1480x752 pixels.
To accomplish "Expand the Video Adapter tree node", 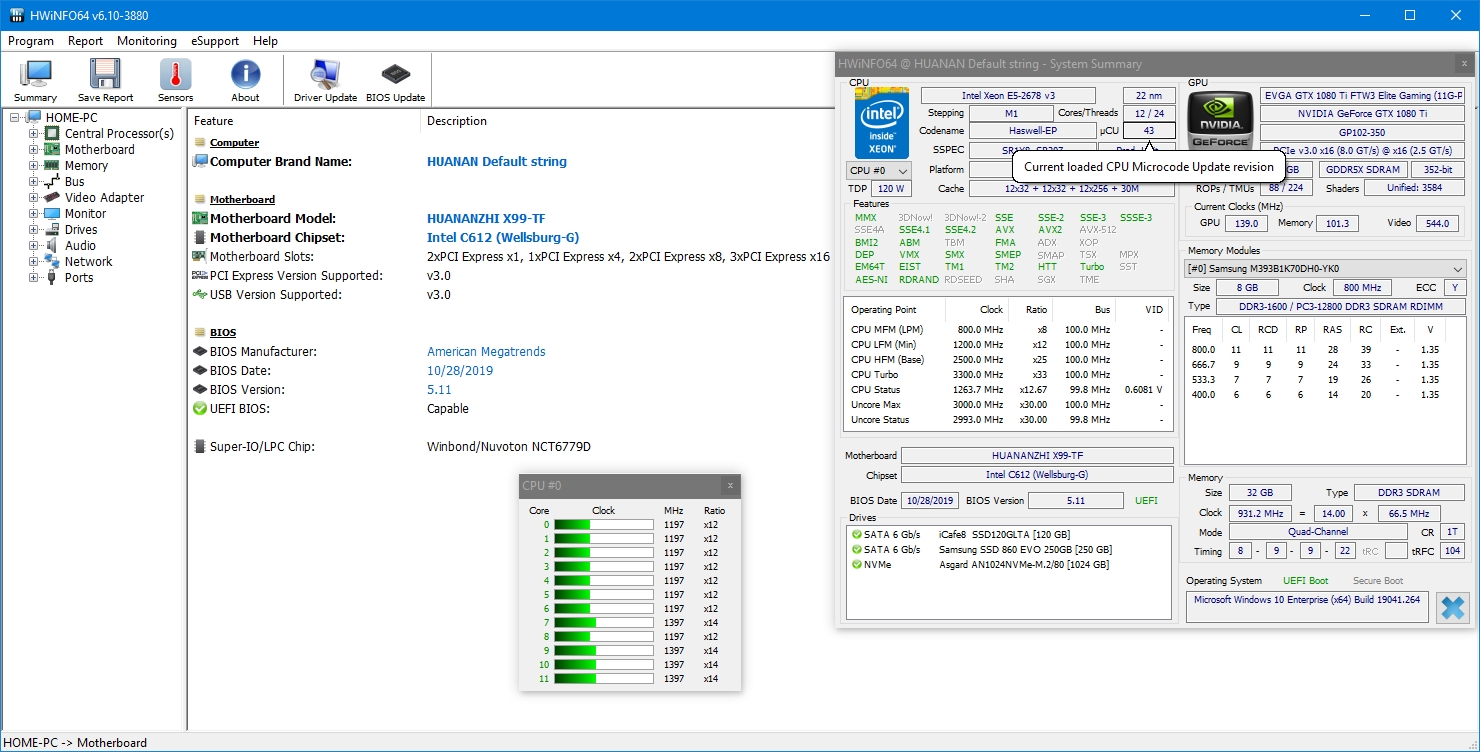I will pos(34,198).
